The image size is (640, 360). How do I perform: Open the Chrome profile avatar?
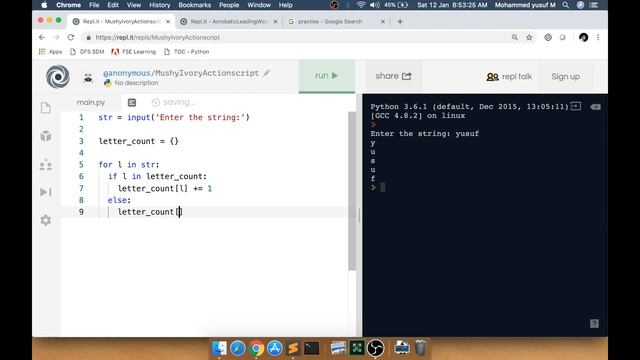point(584,38)
